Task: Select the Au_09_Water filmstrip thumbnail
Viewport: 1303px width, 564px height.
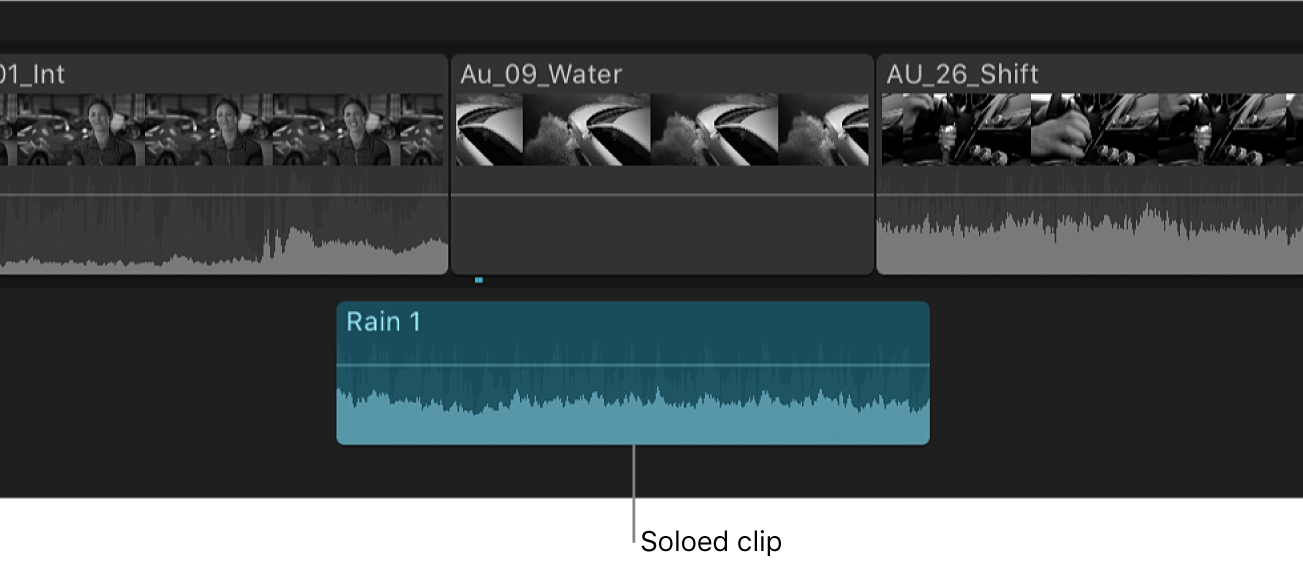Action: point(661,130)
